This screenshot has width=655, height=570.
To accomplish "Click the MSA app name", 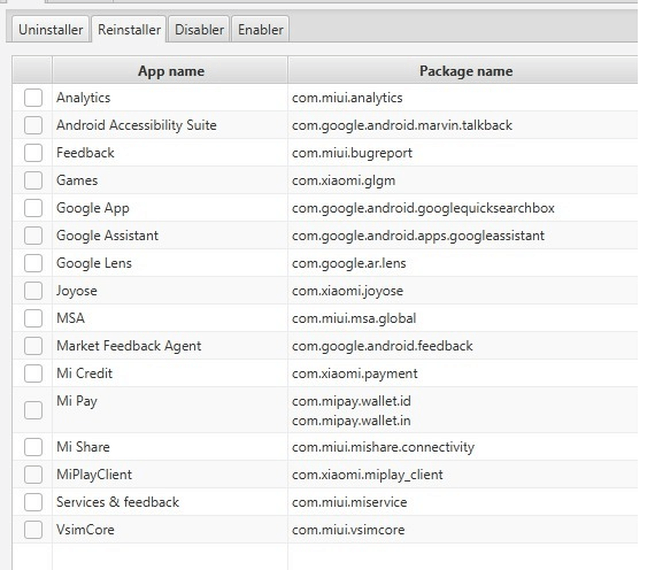I will 71,318.
